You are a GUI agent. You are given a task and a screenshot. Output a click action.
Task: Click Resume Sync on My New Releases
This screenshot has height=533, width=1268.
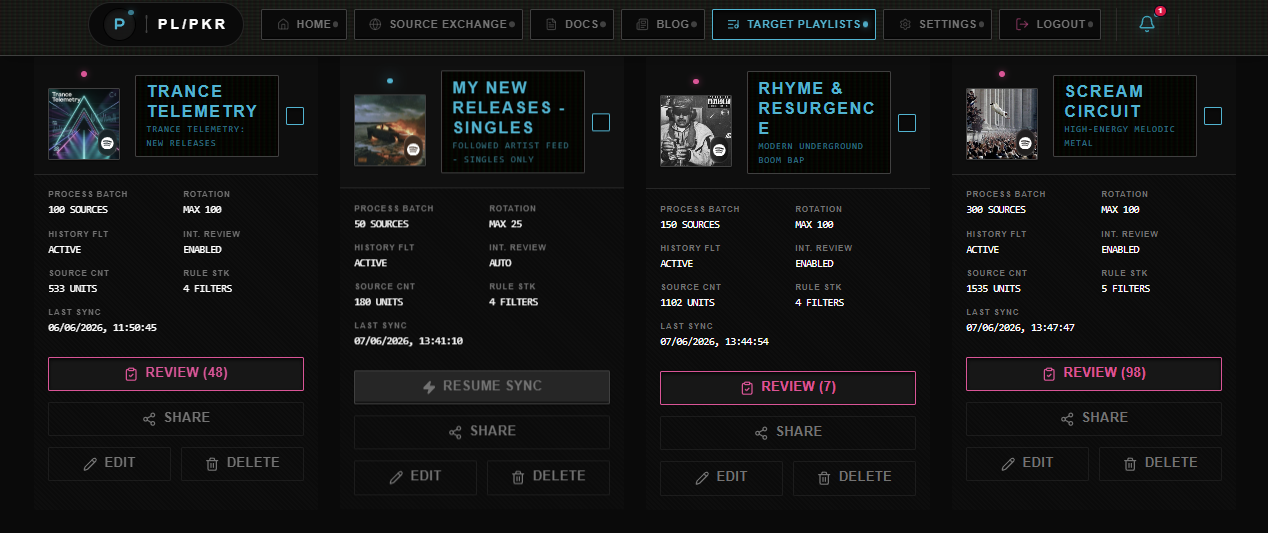[x=482, y=387]
